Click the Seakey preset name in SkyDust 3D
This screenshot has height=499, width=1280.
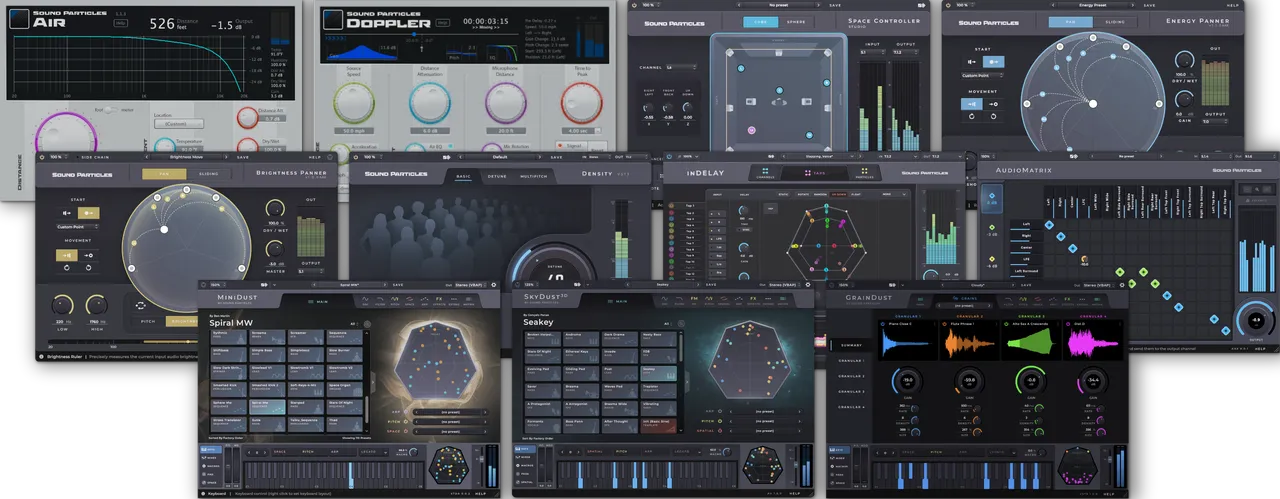[x=540, y=322]
